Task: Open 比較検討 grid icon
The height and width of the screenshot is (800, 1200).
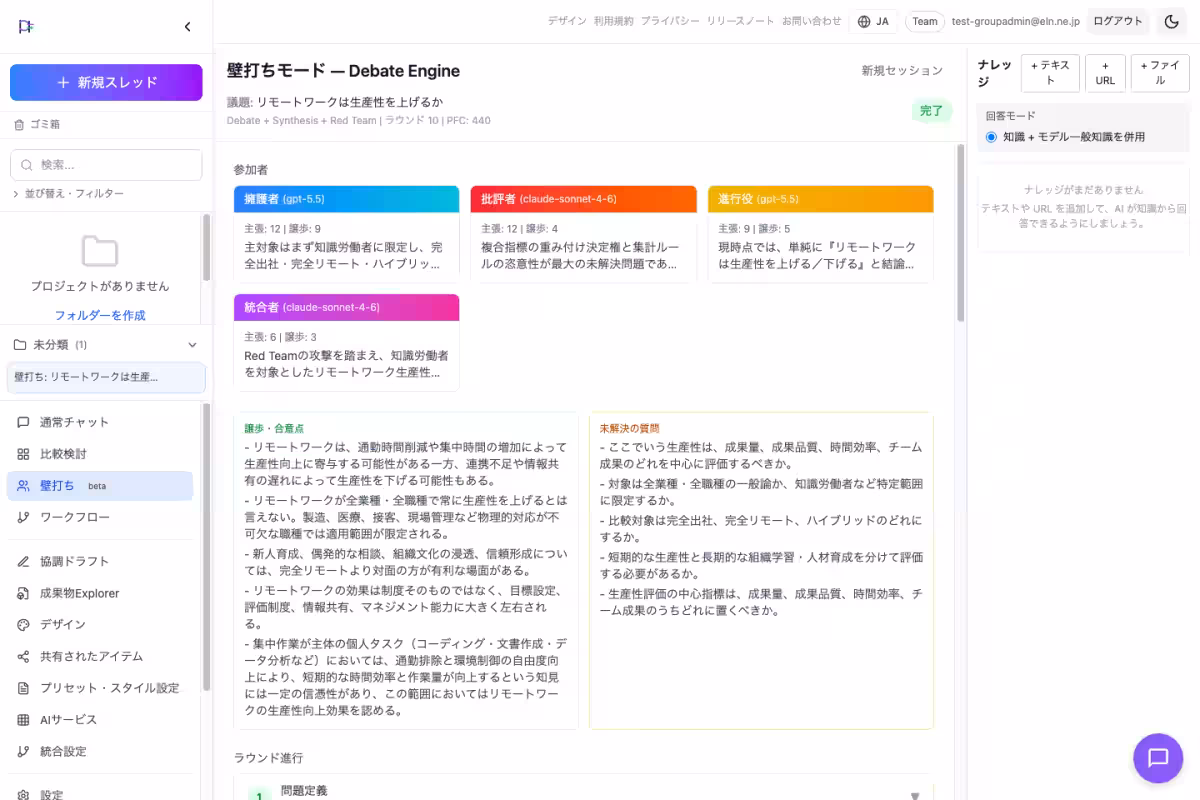Action: point(23,454)
